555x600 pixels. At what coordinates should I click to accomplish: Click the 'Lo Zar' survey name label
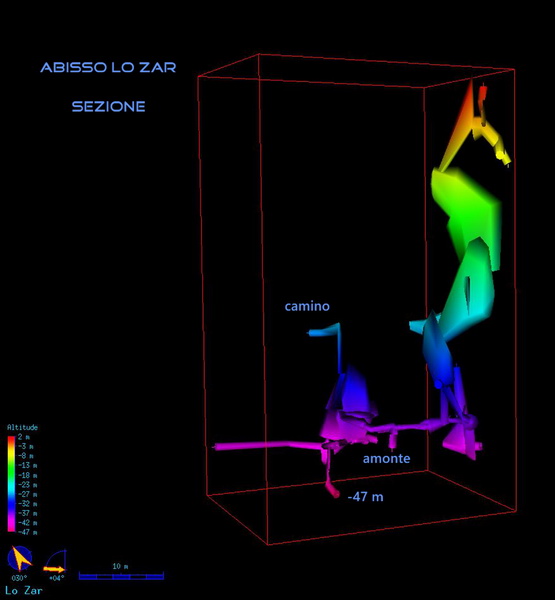24,590
